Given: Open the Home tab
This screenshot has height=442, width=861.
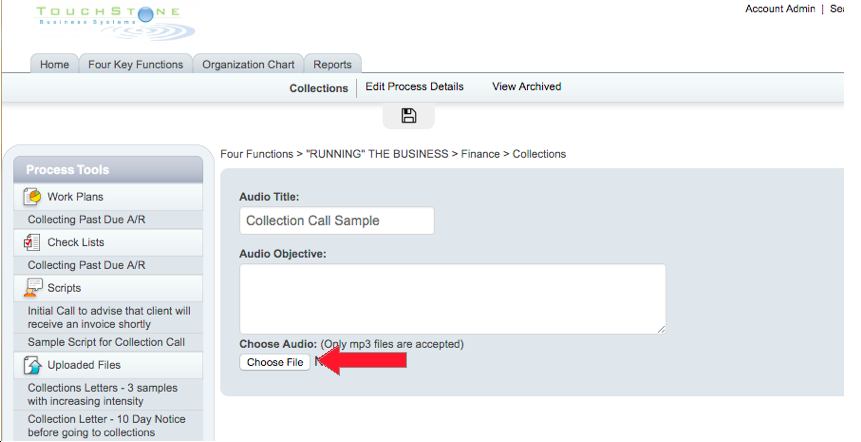Looking at the screenshot, I should (54, 64).
